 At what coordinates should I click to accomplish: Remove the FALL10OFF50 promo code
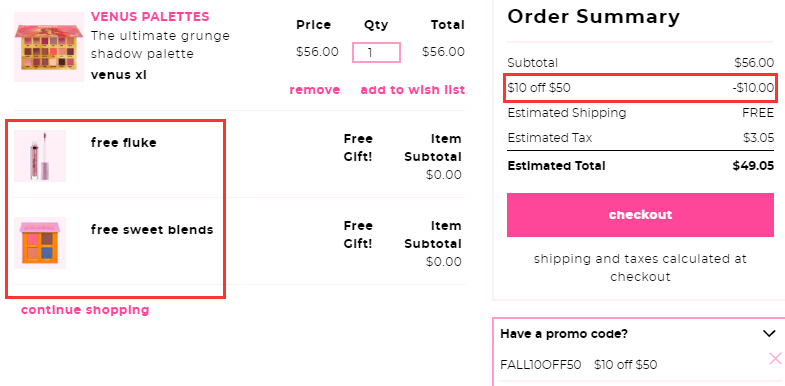[x=775, y=358]
